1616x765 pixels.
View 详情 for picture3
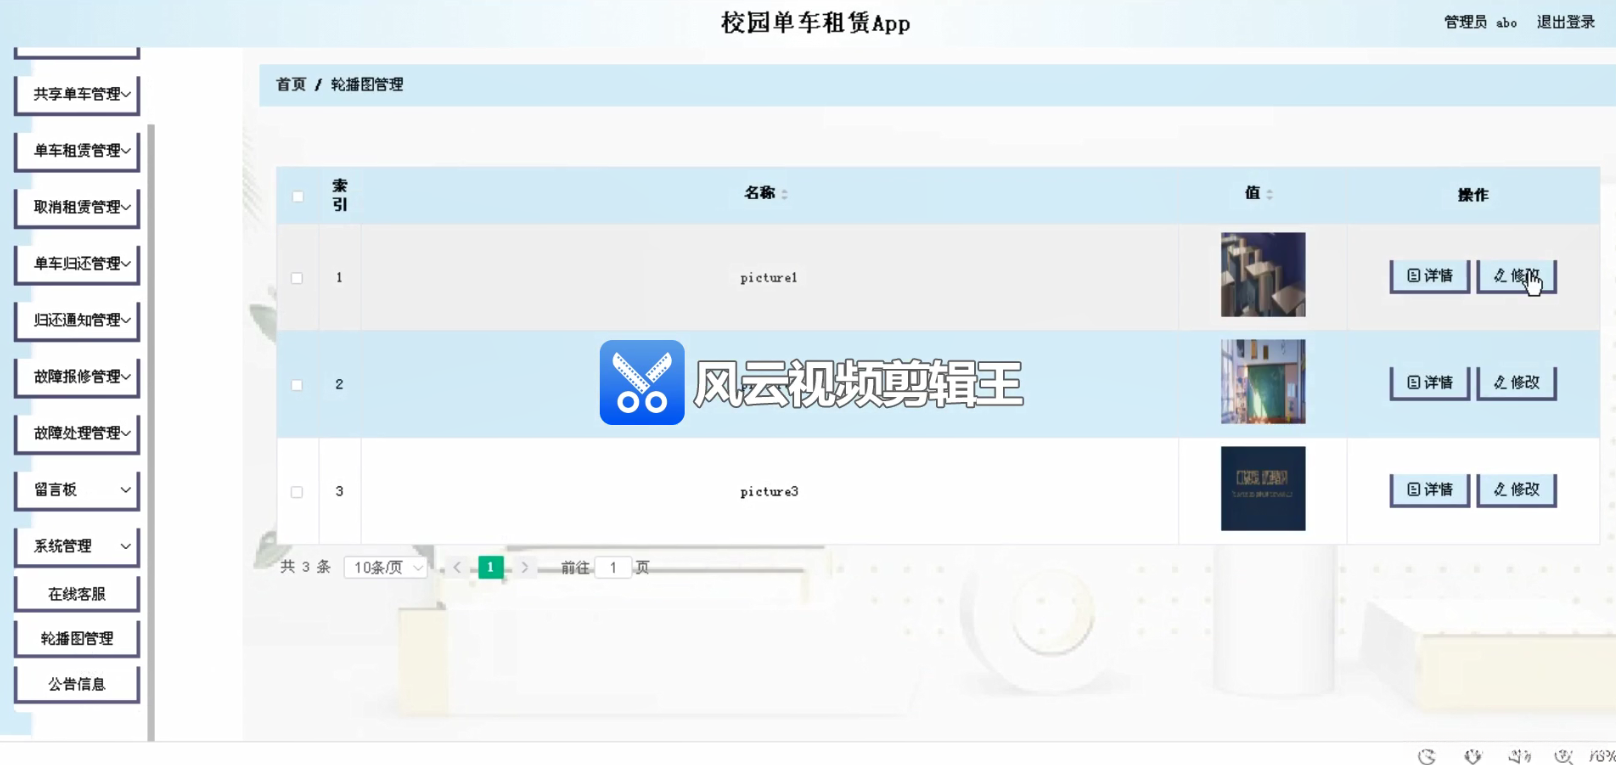(1429, 490)
